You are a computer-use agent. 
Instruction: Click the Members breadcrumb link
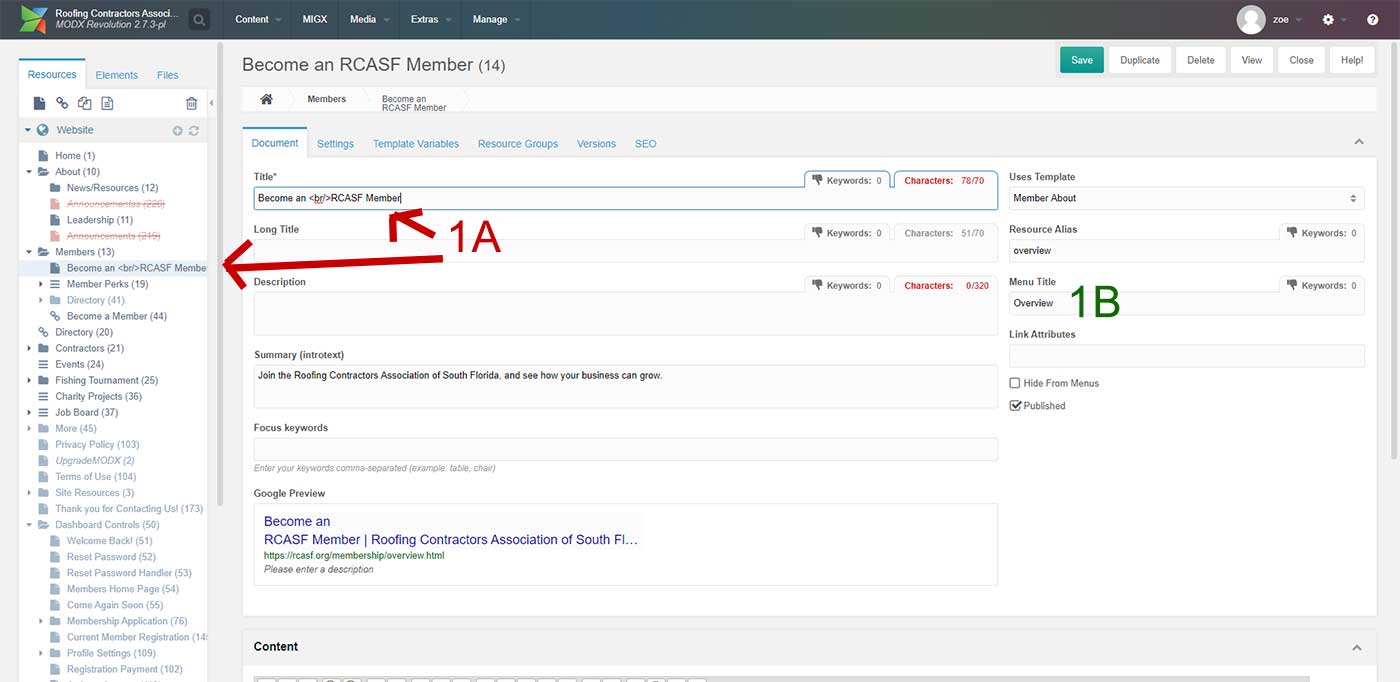coord(327,99)
